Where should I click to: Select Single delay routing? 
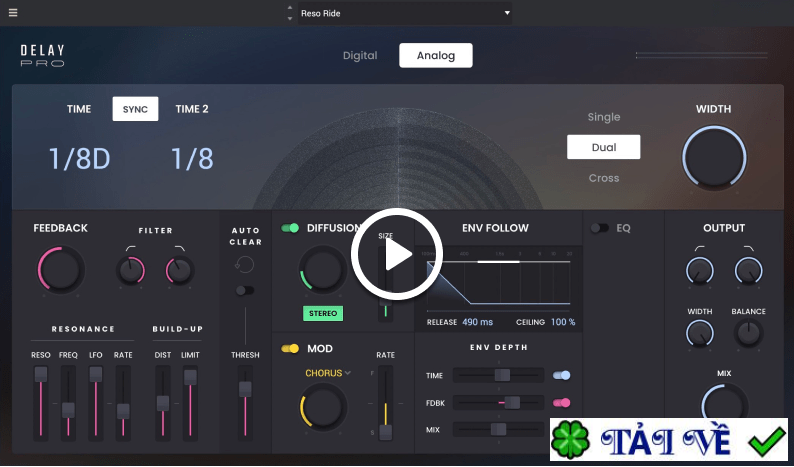point(604,117)
